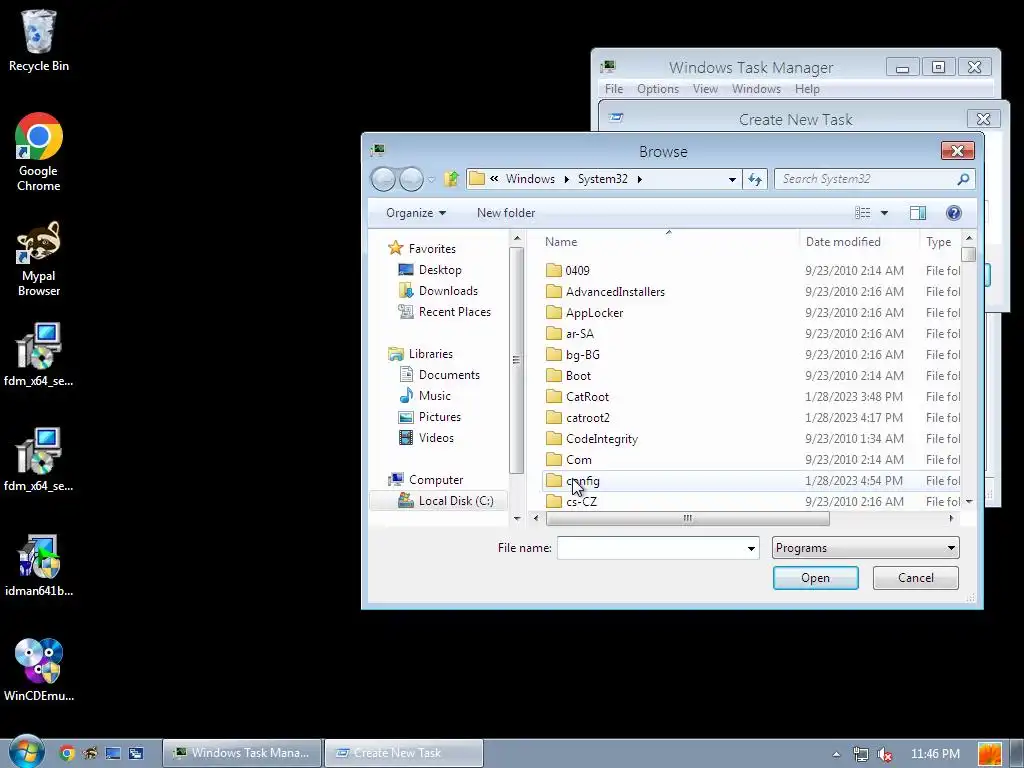Refresh the System32 folder listing
1024x768 pixels.
[755, 179]
